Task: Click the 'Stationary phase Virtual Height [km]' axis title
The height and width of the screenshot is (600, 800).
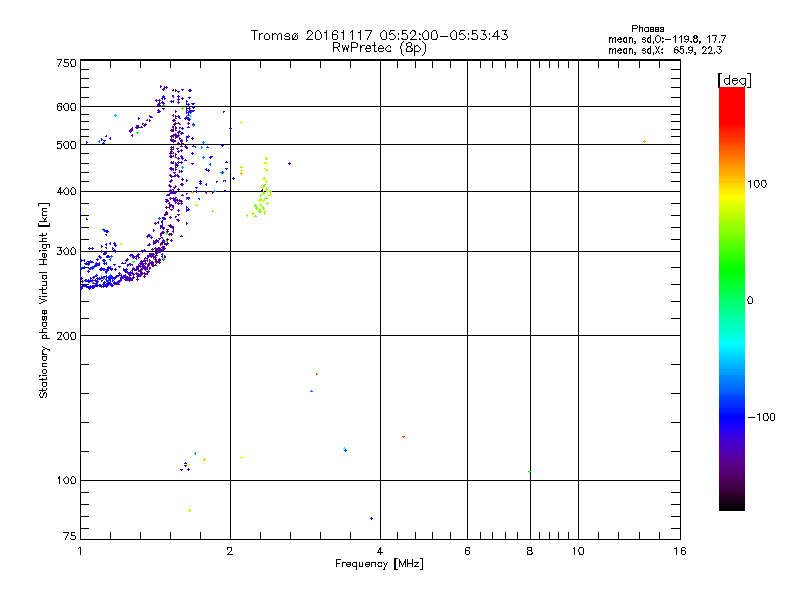Action: [44, 301]
